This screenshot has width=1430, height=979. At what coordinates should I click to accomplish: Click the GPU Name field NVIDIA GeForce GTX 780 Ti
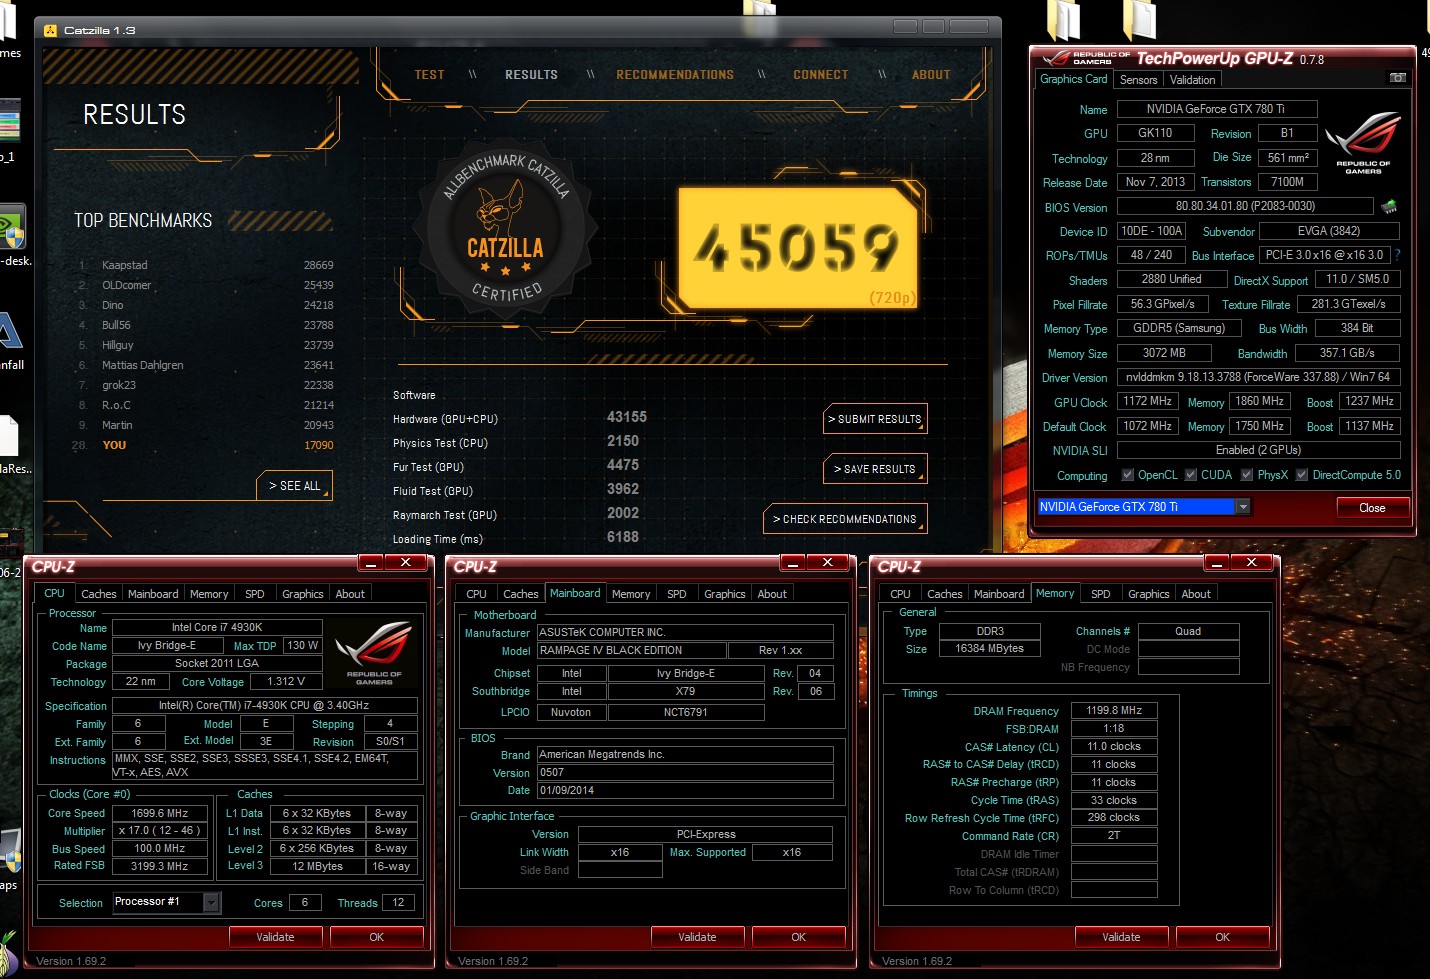pyautogui.click(x=1216, y=109)
